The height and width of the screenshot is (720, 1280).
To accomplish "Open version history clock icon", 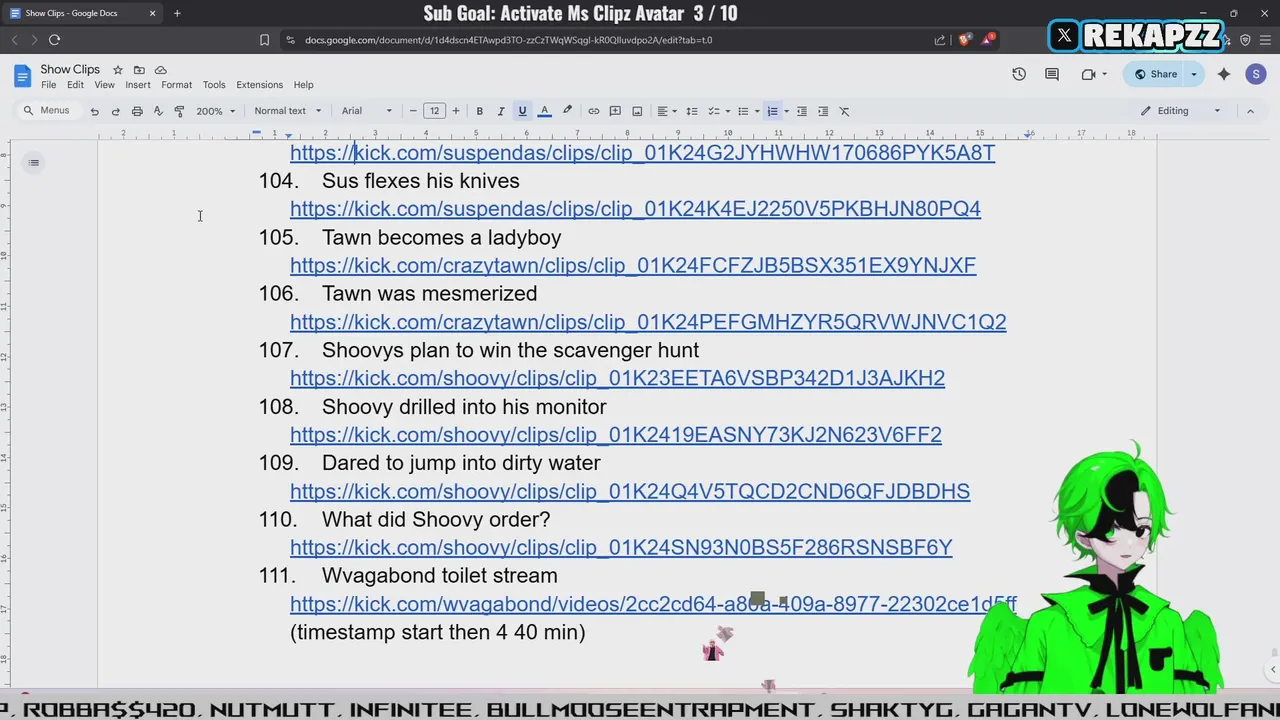I will point(1019,74).
